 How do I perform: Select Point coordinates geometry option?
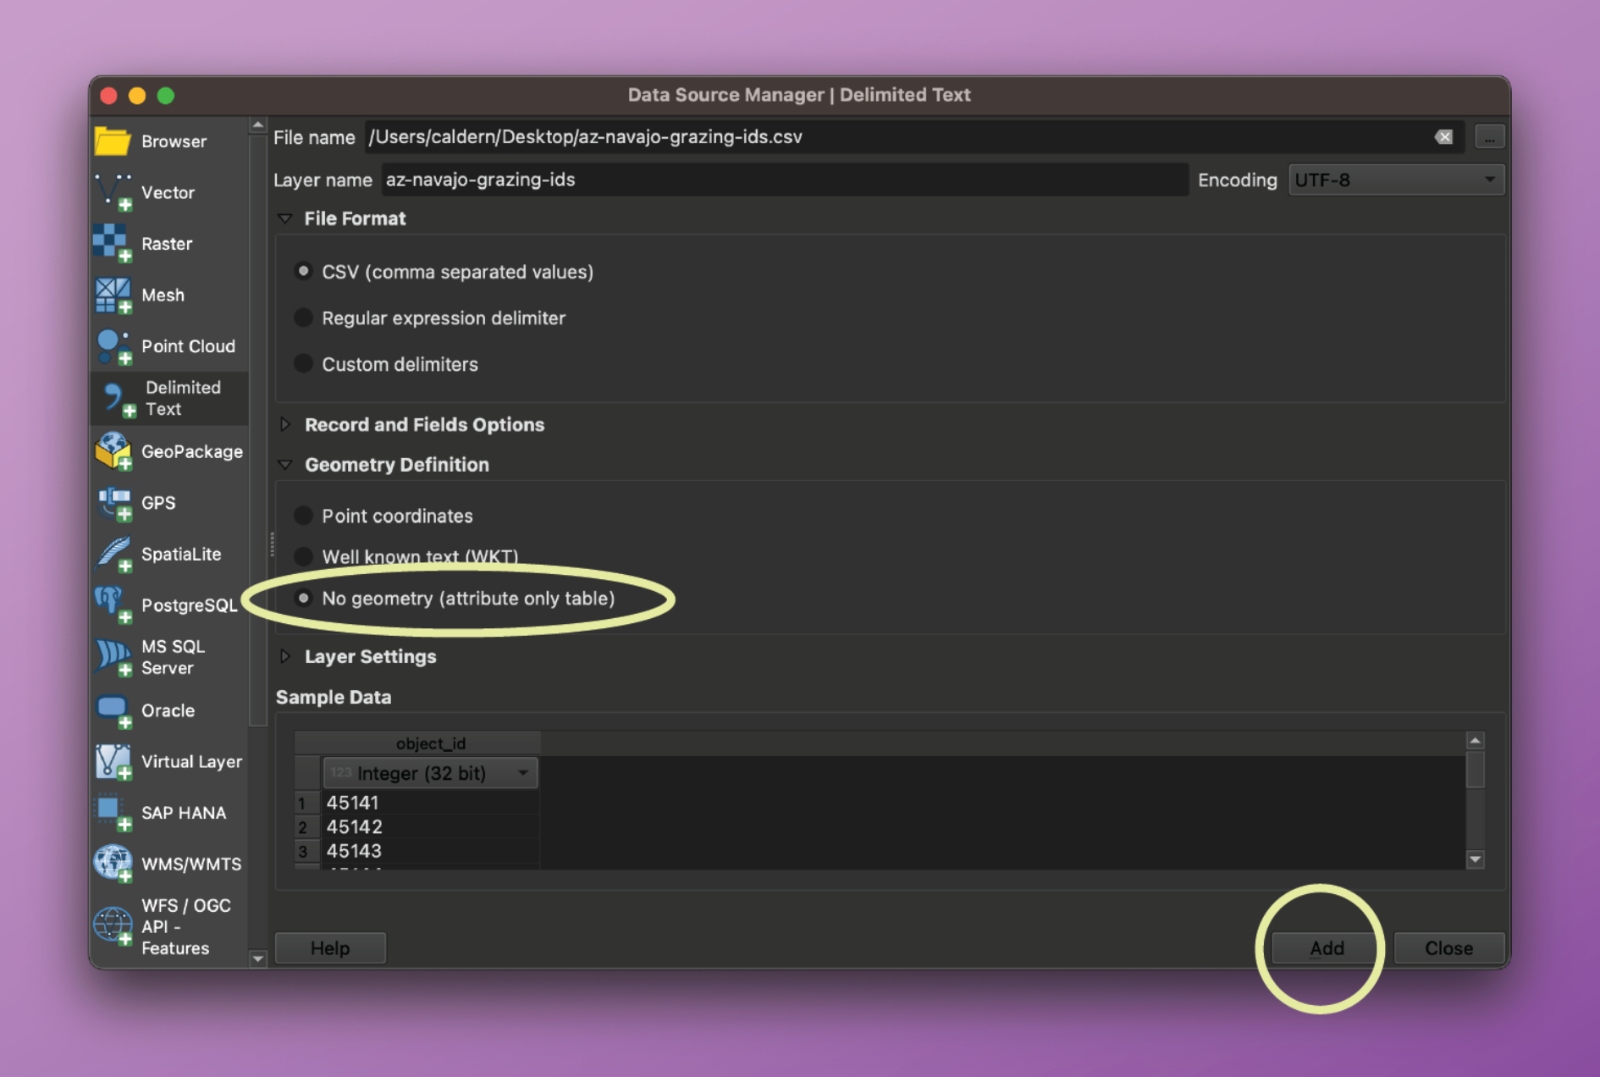[304, 516]
